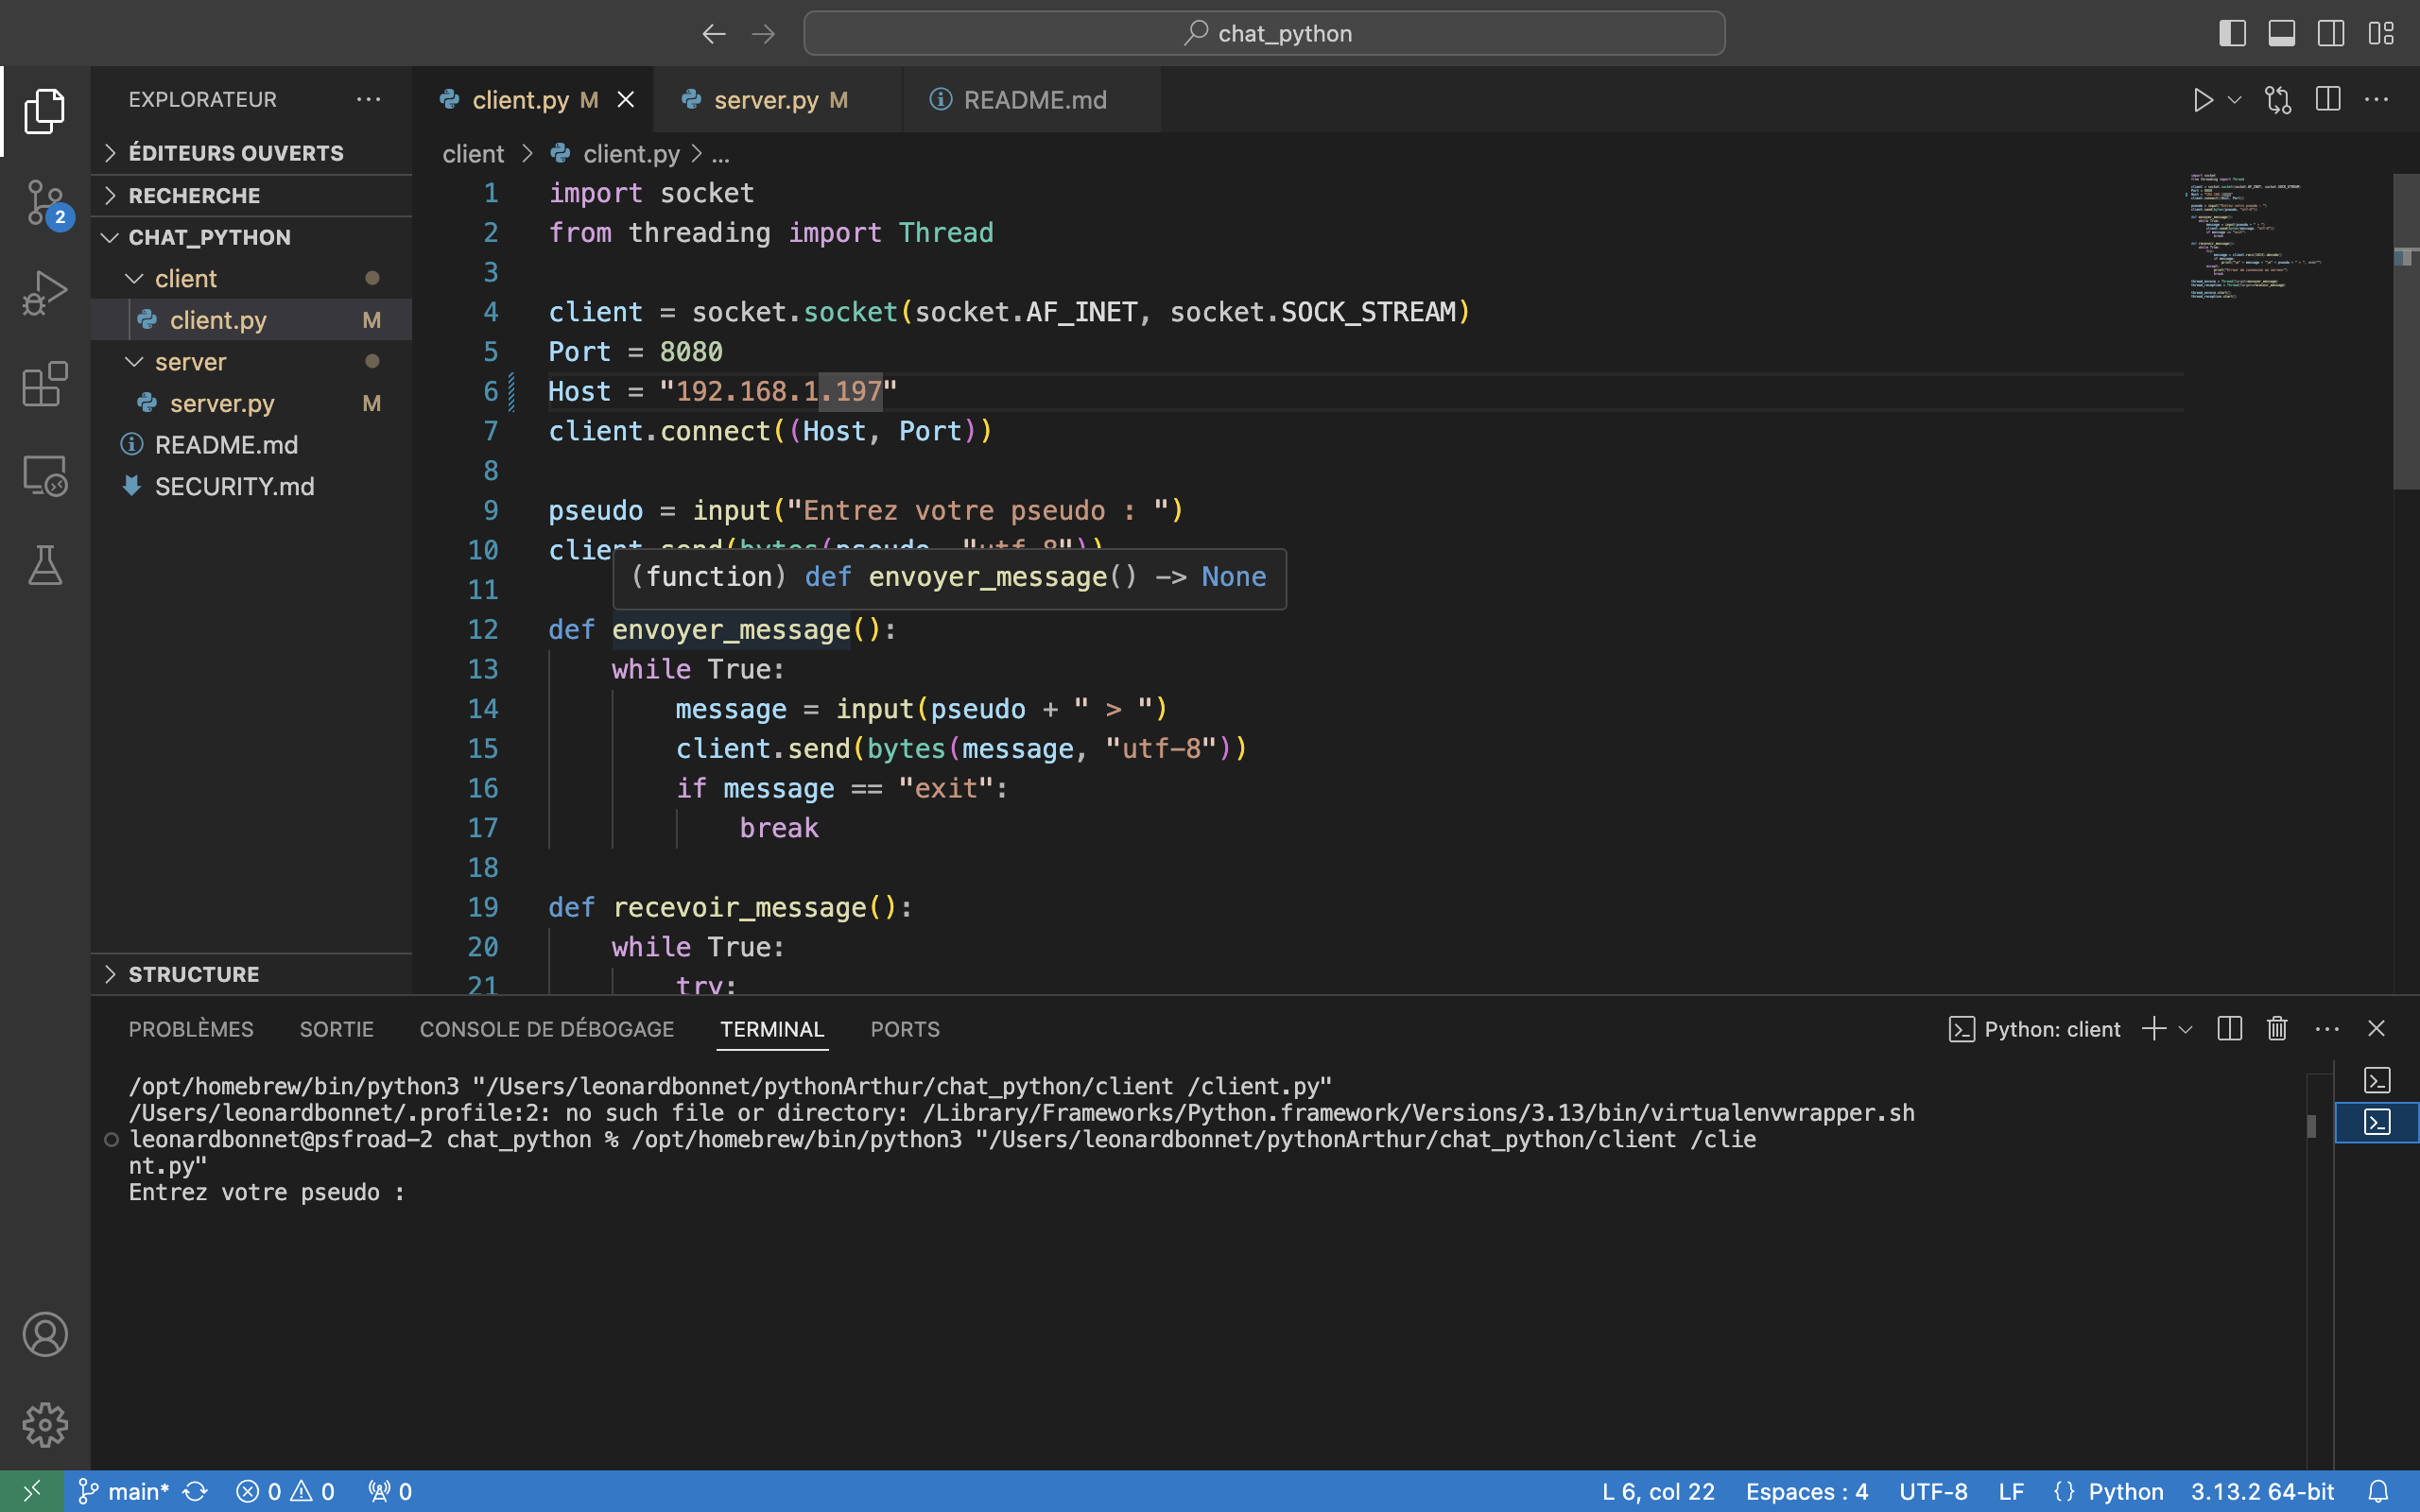Open Remote Explorer view

45,476
